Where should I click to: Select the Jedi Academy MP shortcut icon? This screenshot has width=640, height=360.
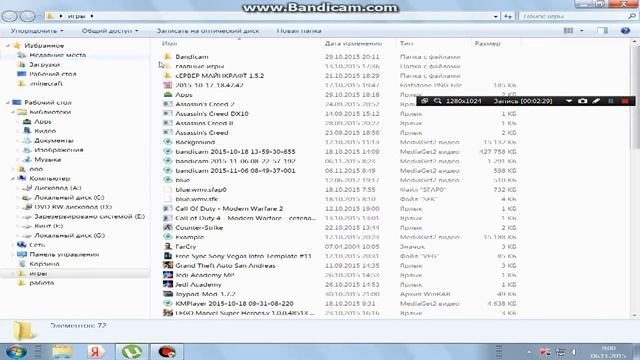(167, 275)
